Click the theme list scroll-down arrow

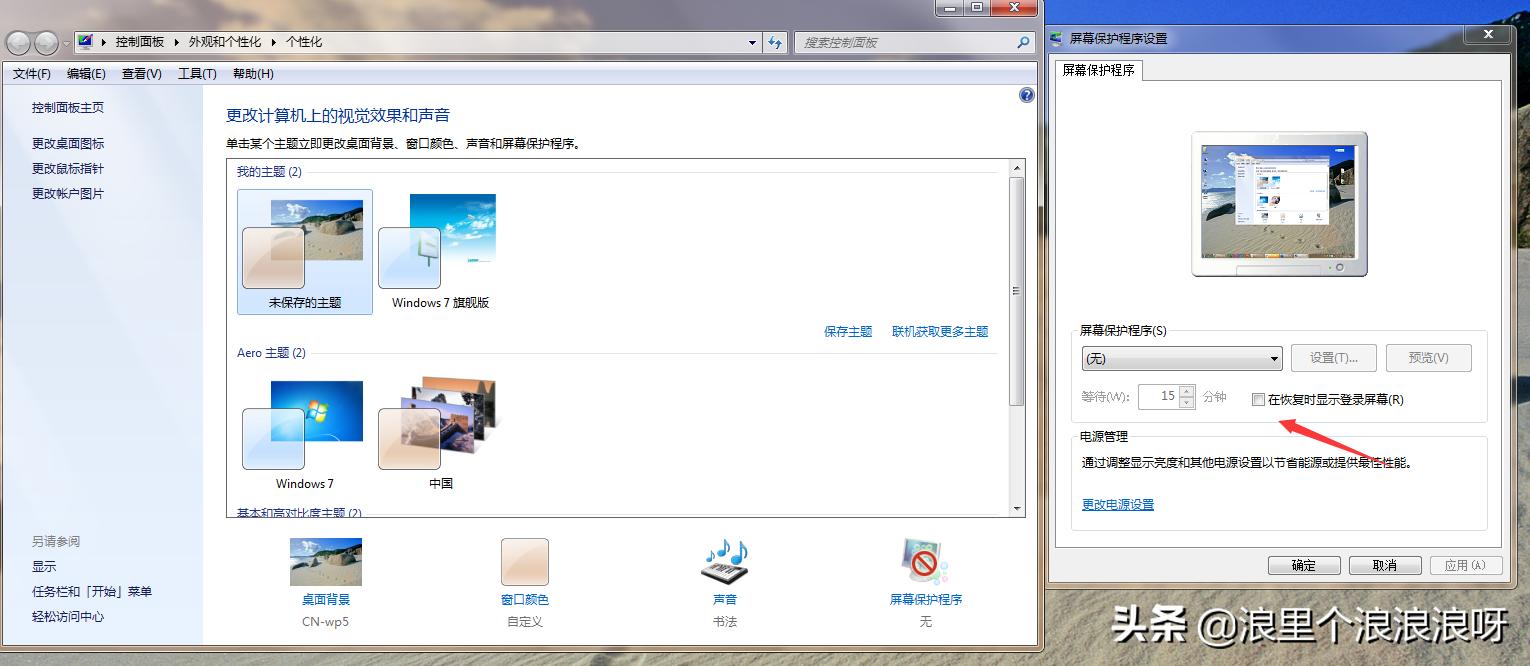pos(1017,508)
